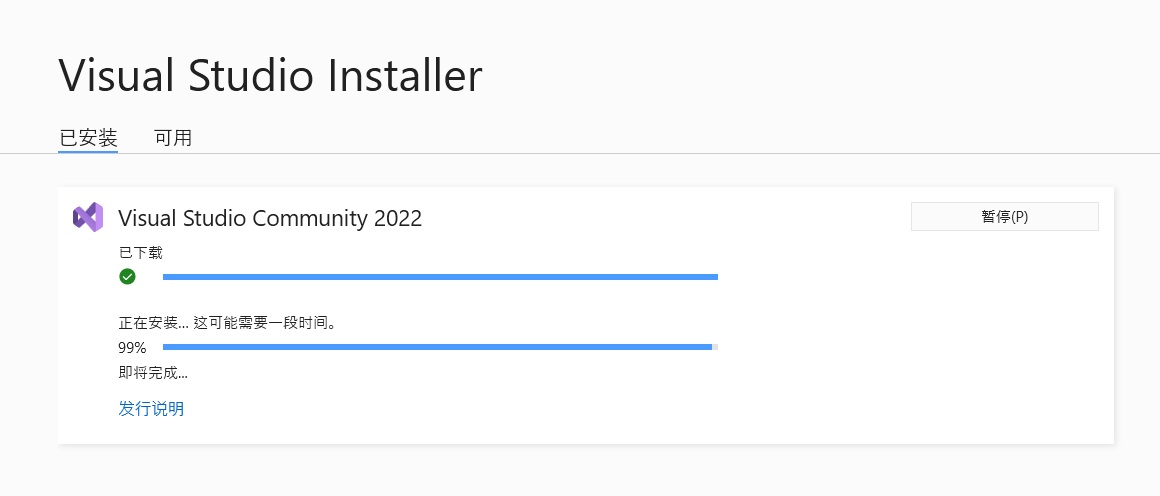
Task: Click the 99% percentage label
Action: click(x=132, y=348)
